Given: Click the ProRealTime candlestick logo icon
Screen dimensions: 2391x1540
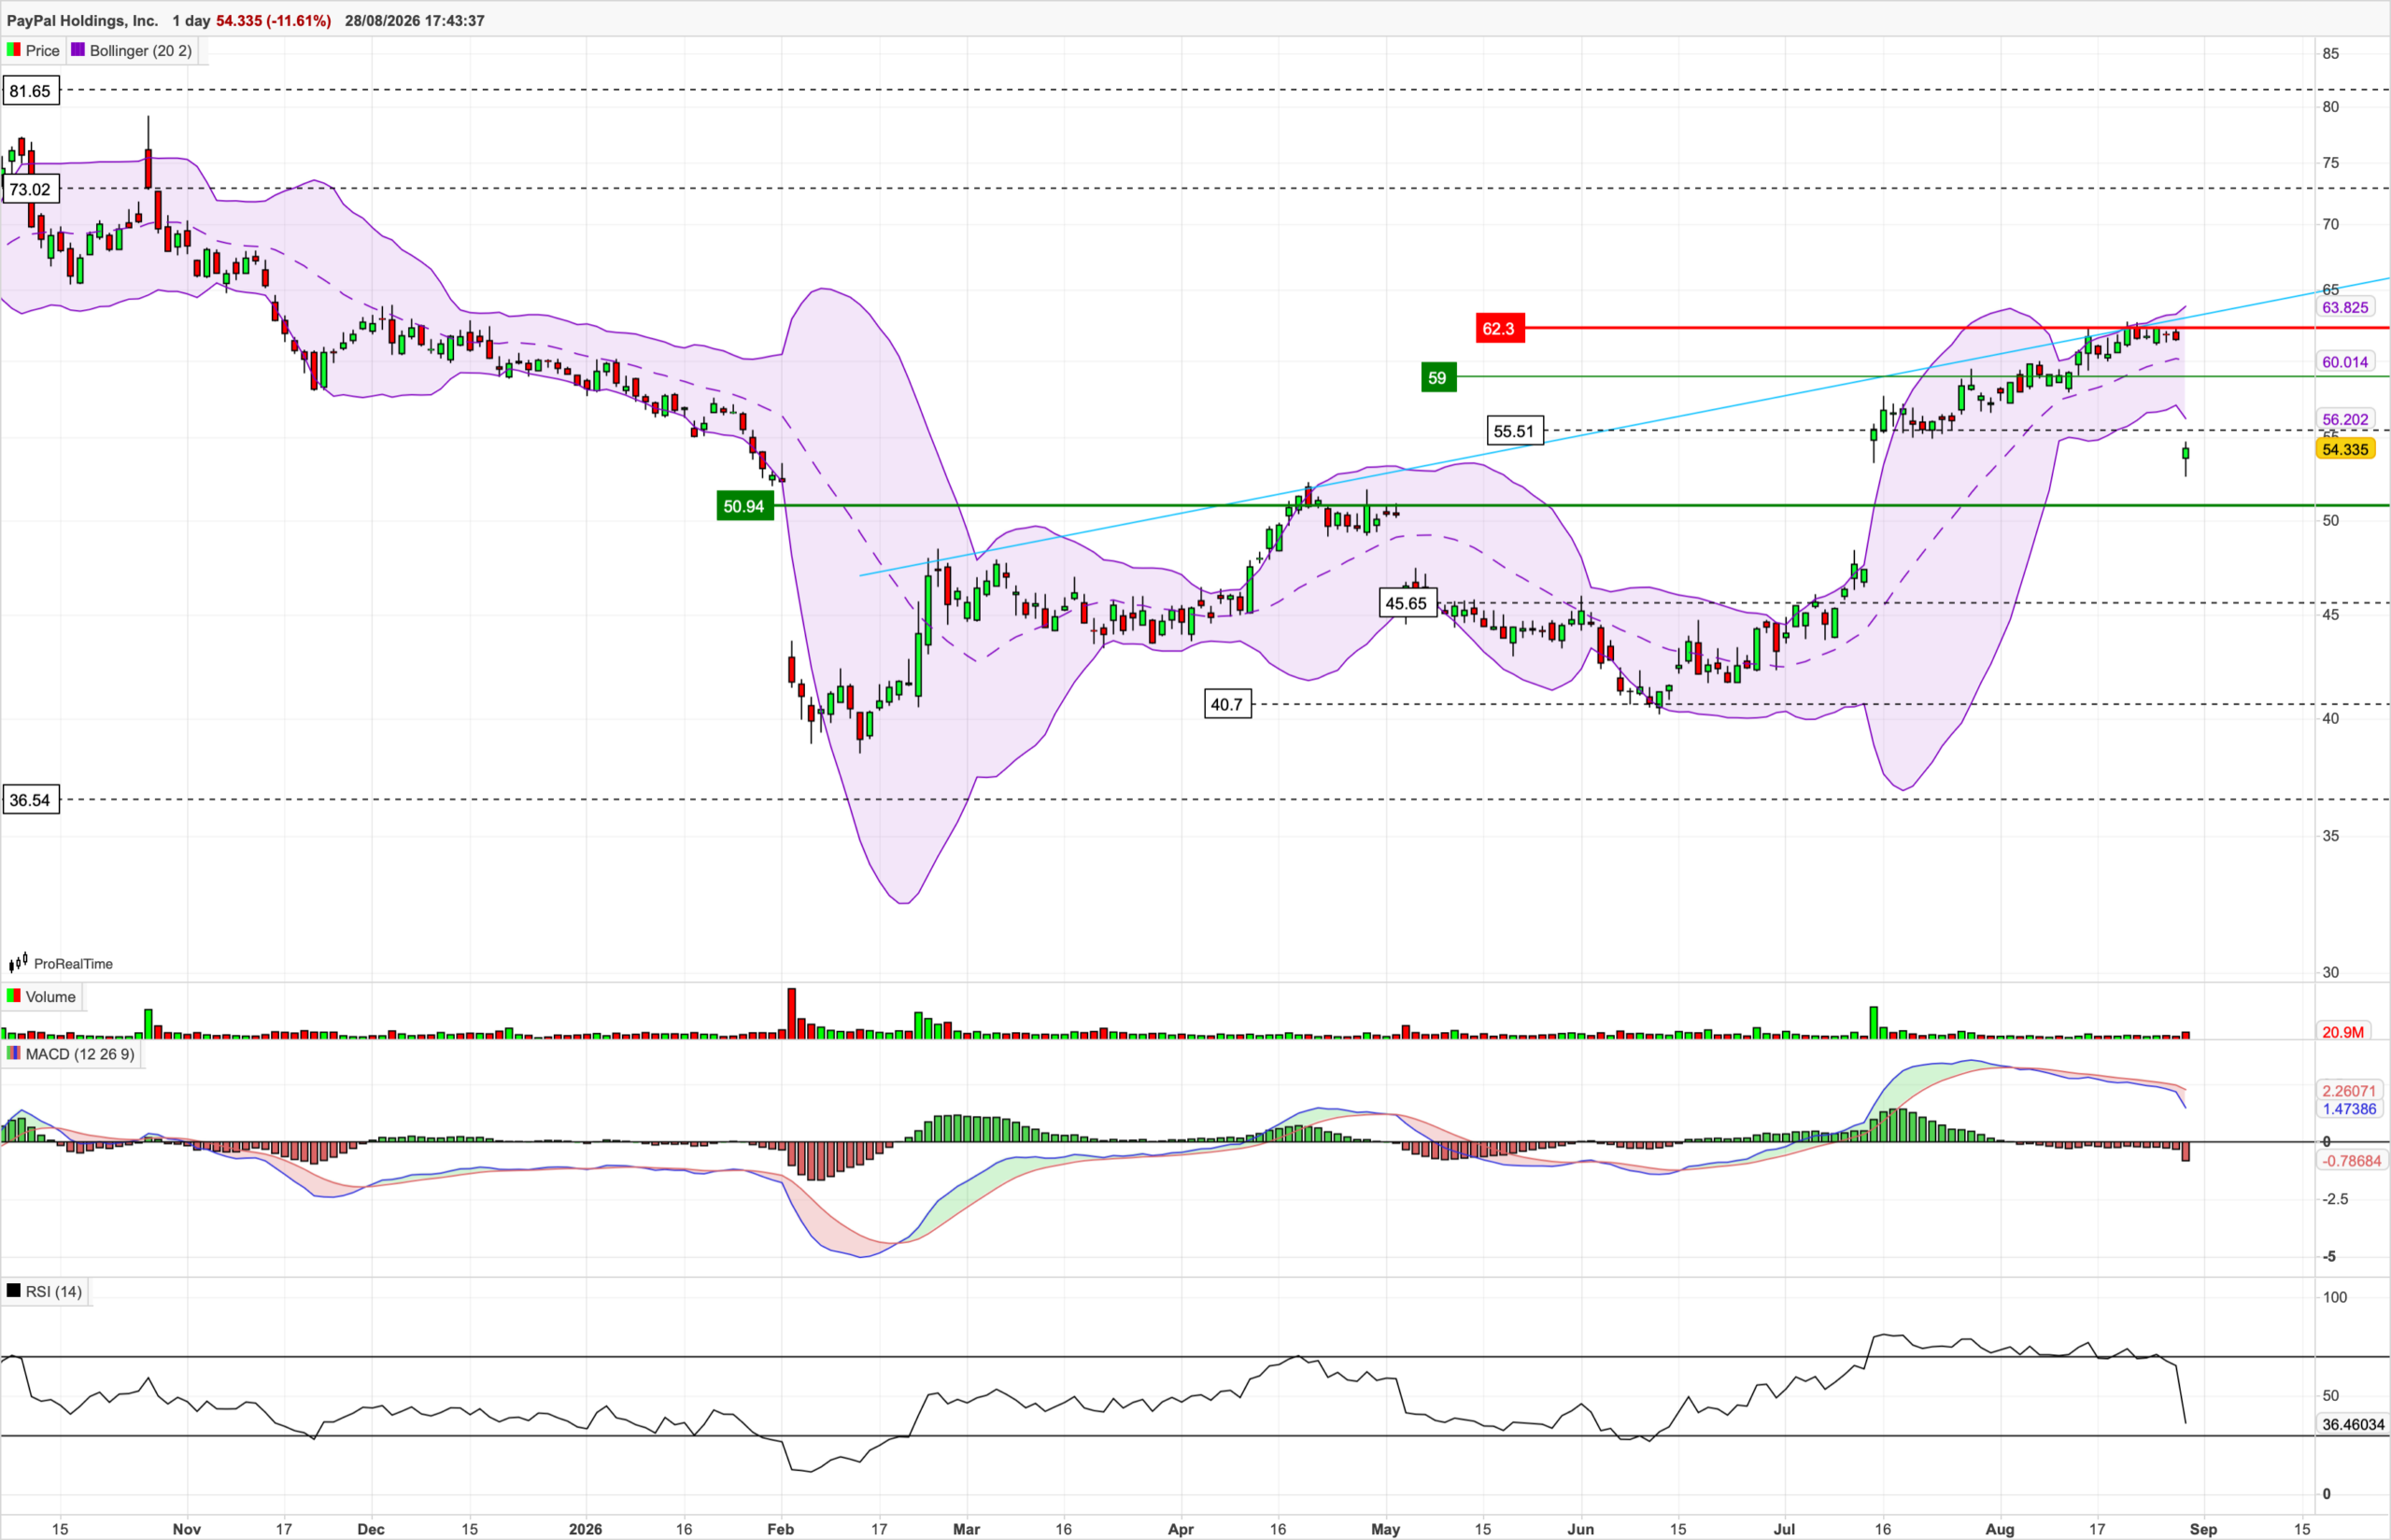Looking at the screenshot, I should point(18,963).
